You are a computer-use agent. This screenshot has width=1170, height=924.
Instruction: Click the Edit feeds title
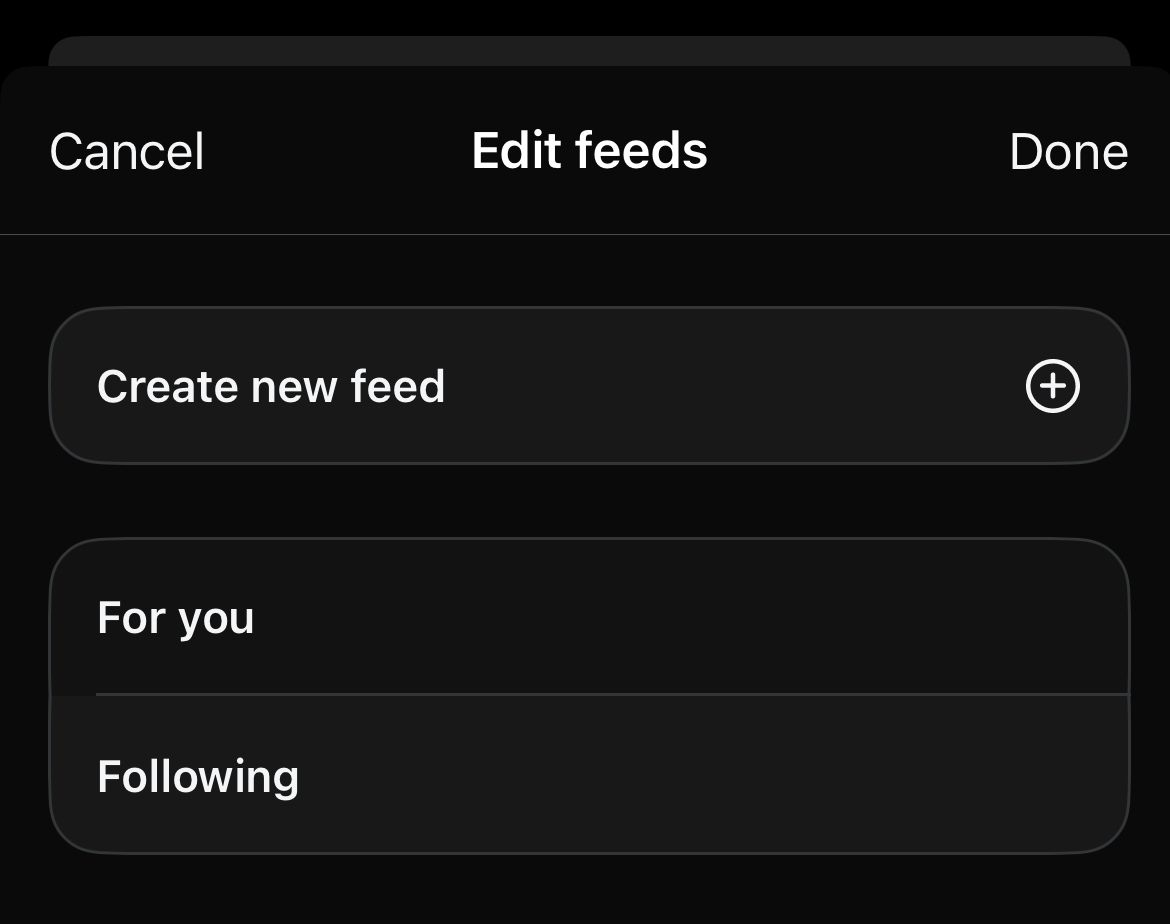pyautogui.click(x=588, y=150)
